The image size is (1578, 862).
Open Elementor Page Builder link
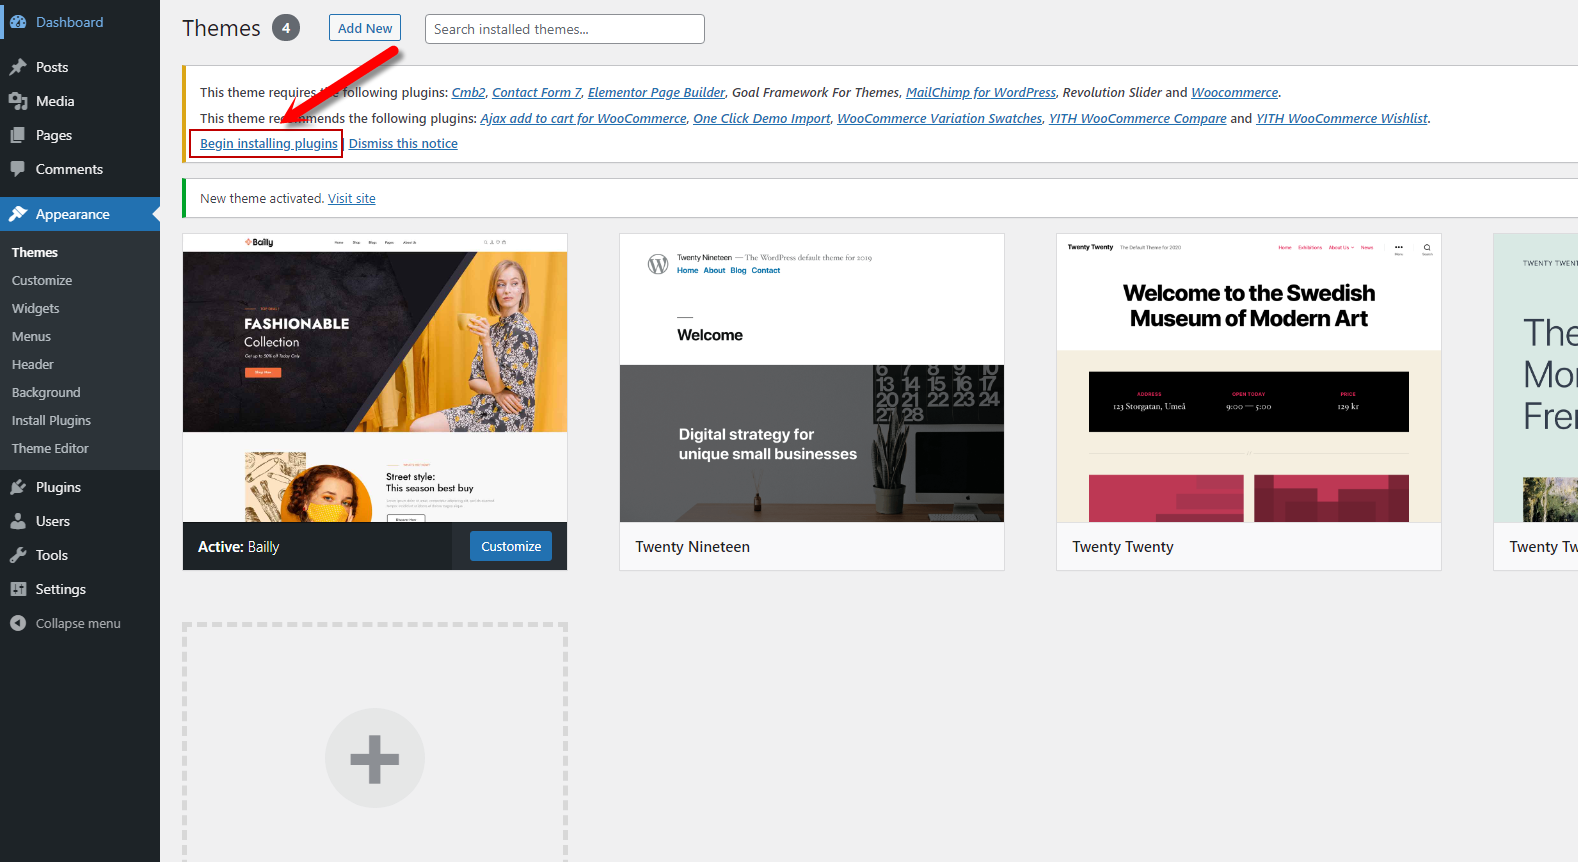coord(656,92)
